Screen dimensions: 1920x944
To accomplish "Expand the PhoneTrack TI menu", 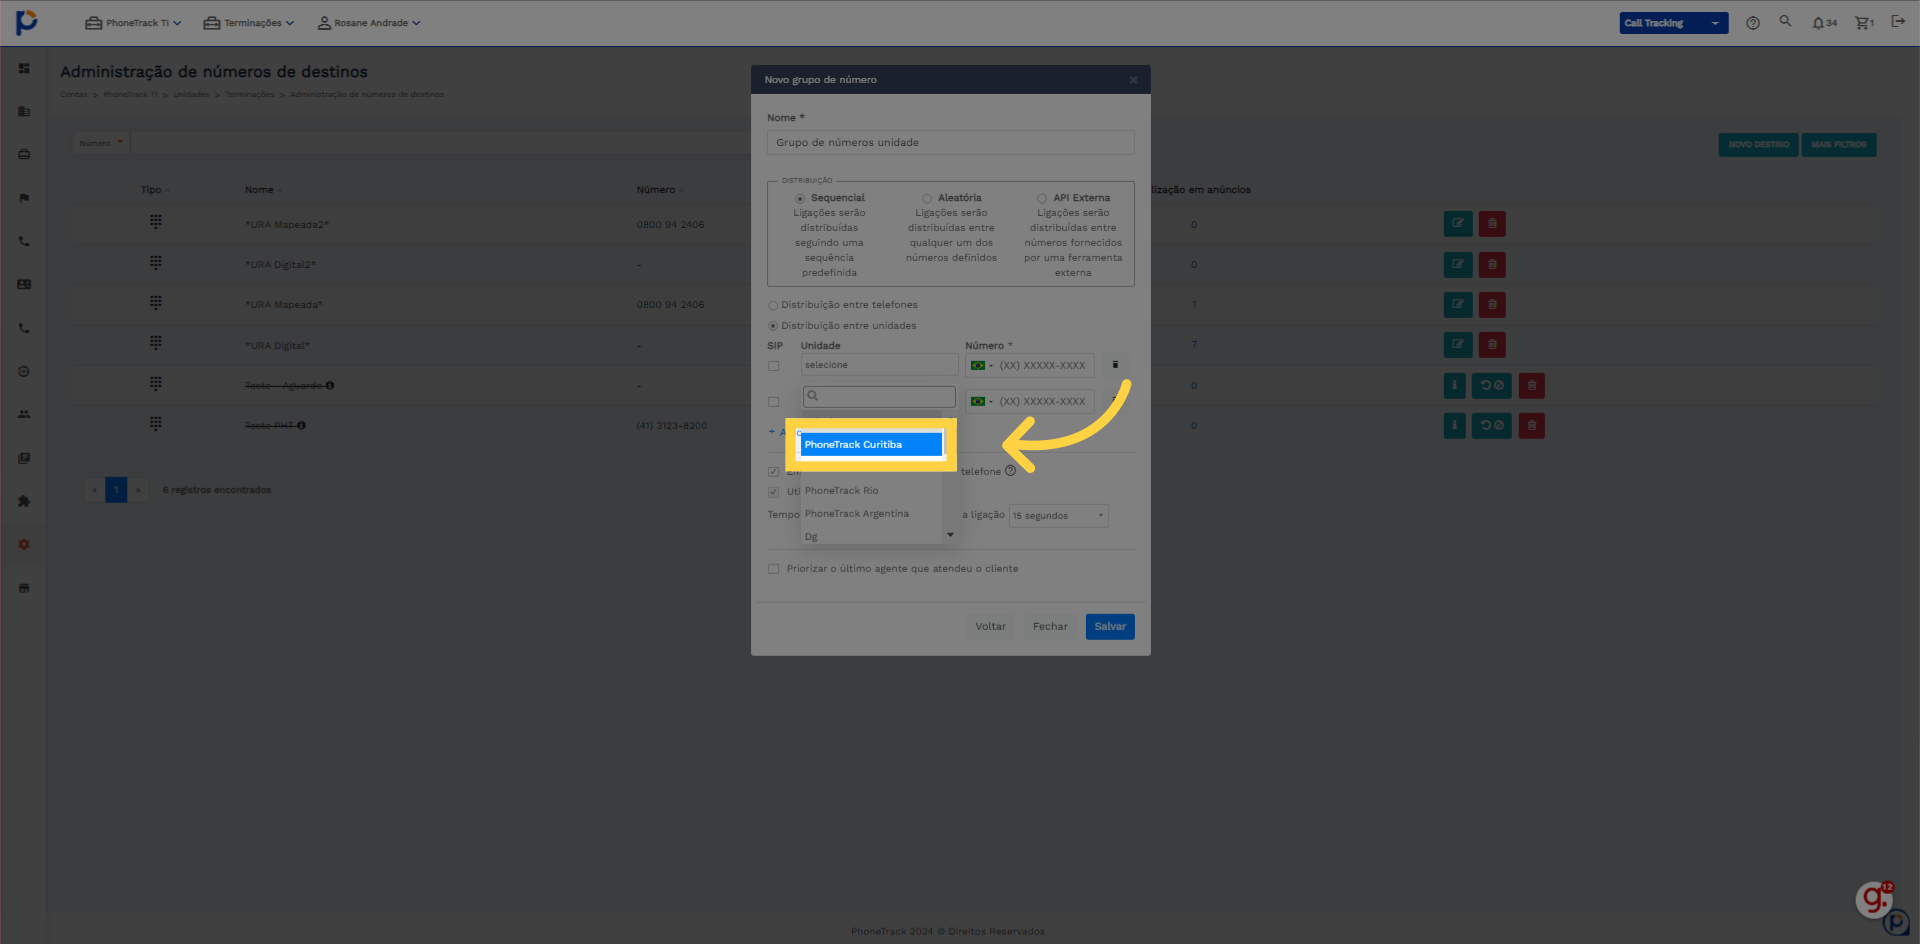I will click(x=133, y=23).
